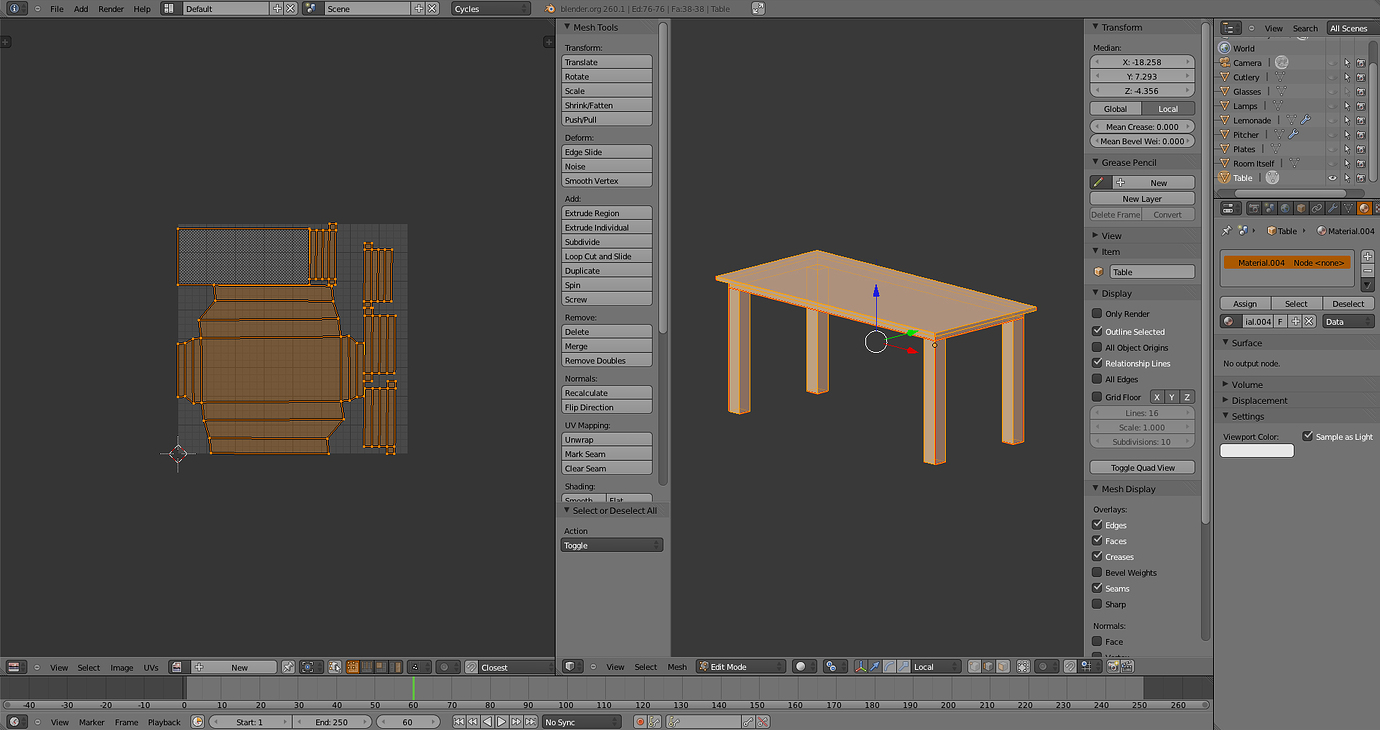1380x730 pixels.
Task: Open the Object Constraints properties tab
Action: 1317,208
